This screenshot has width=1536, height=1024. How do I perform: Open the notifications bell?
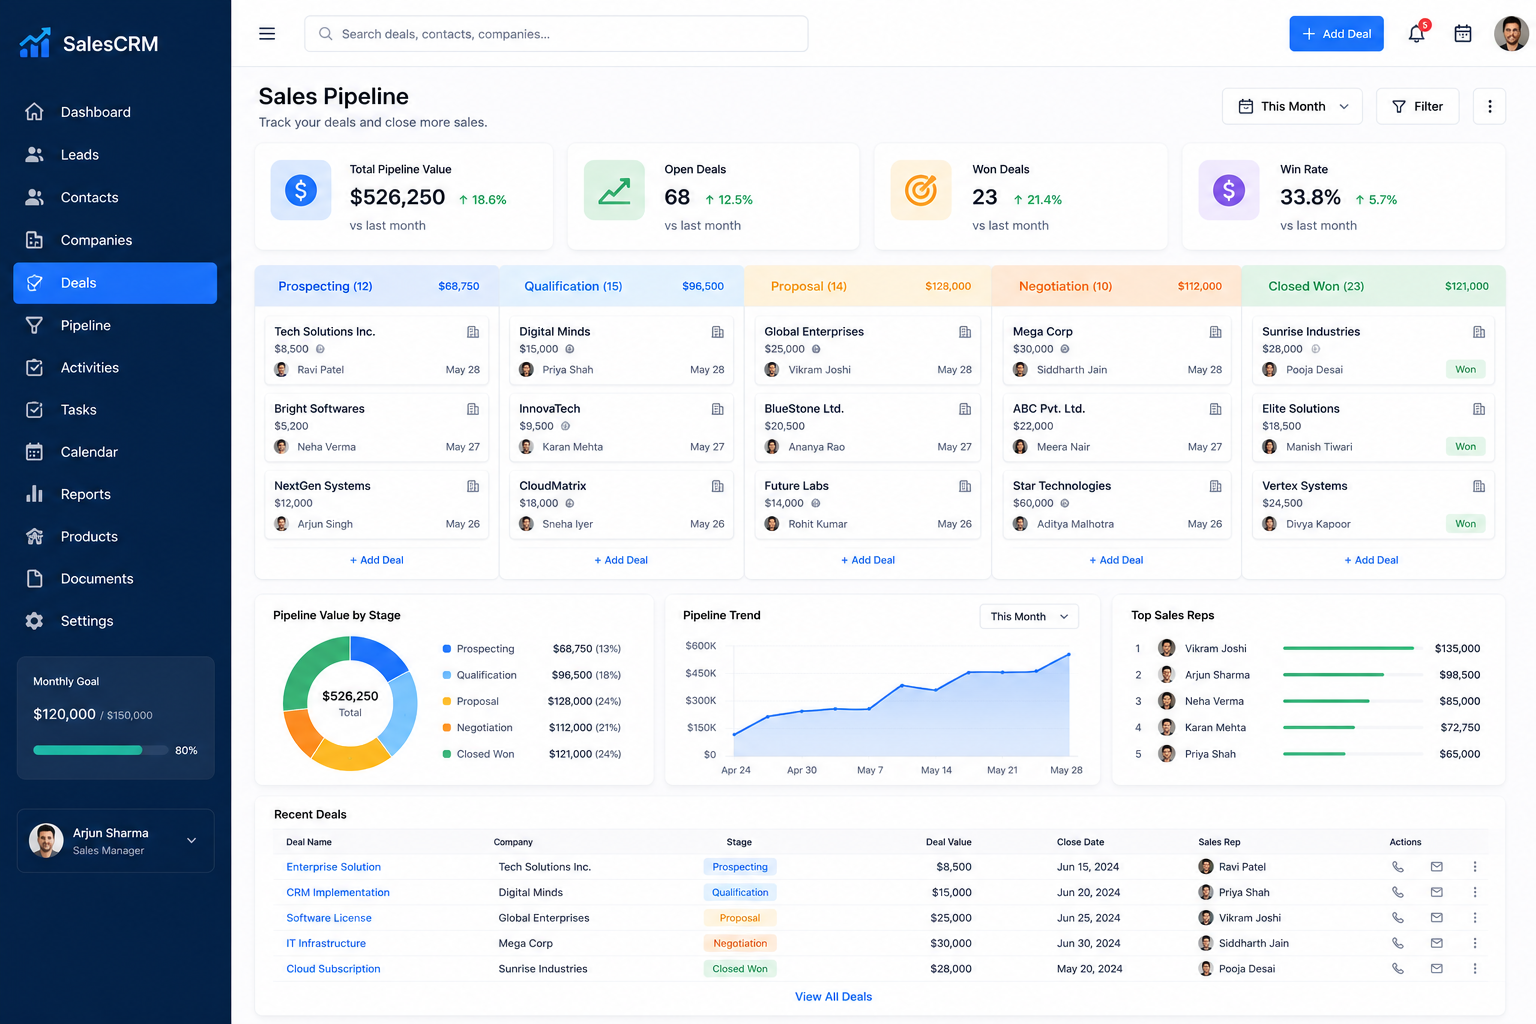(x=1416, y=33)
